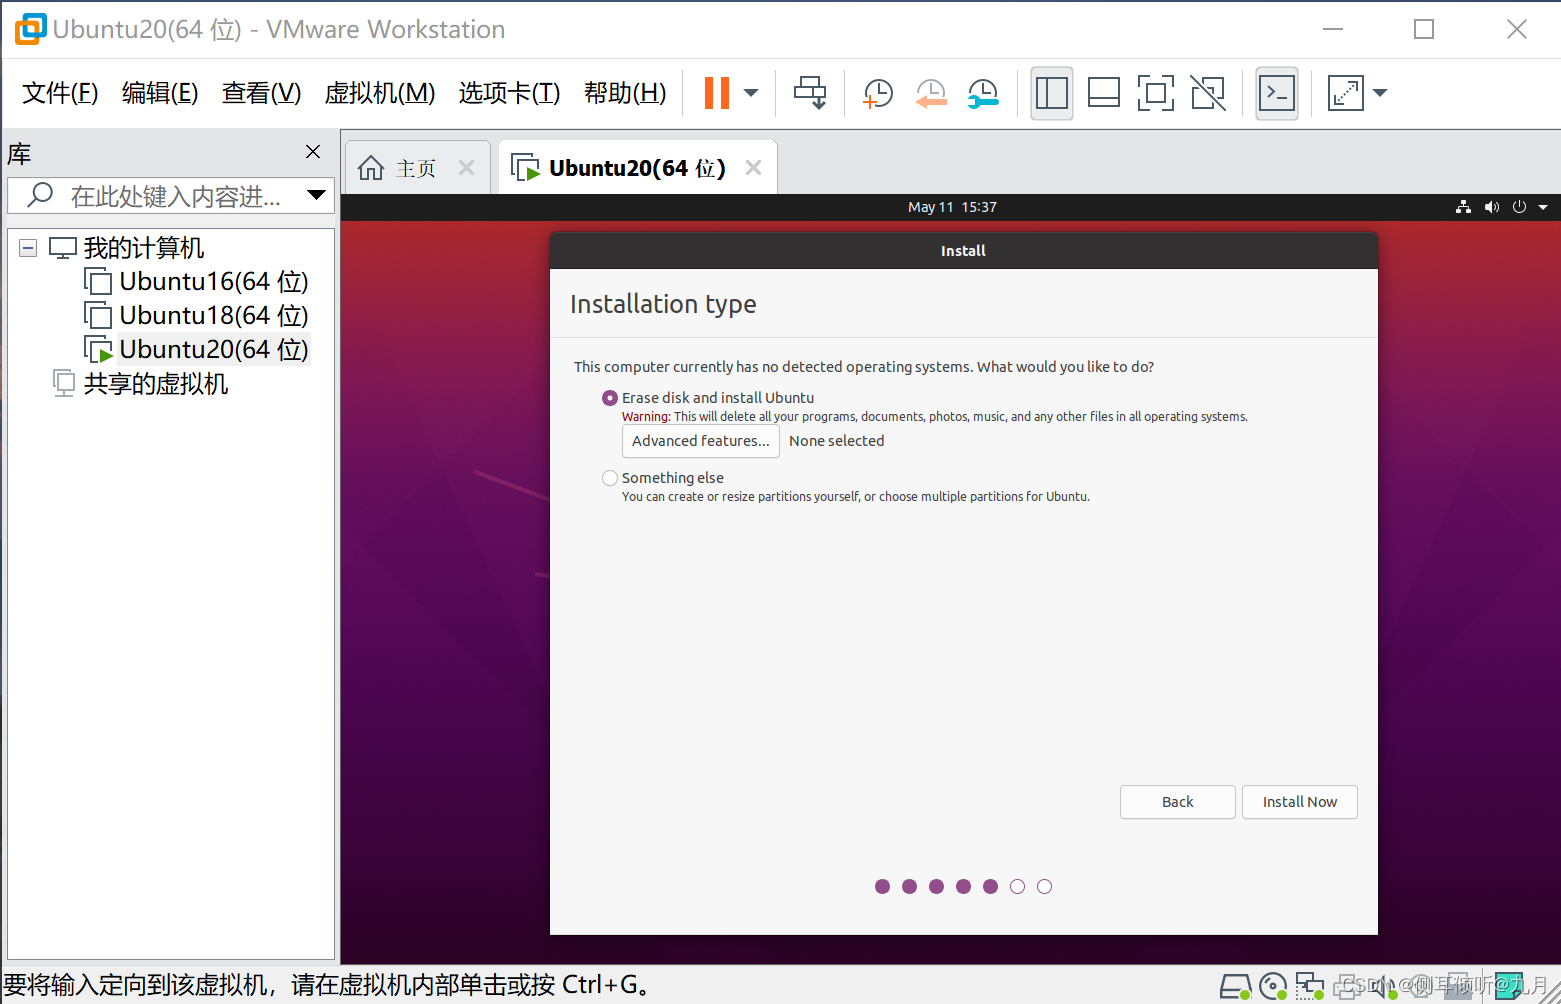Viewport: 1561px width, 1004px height.
Task: Click the Advanced features... button
Action: [x=701, y=441]
